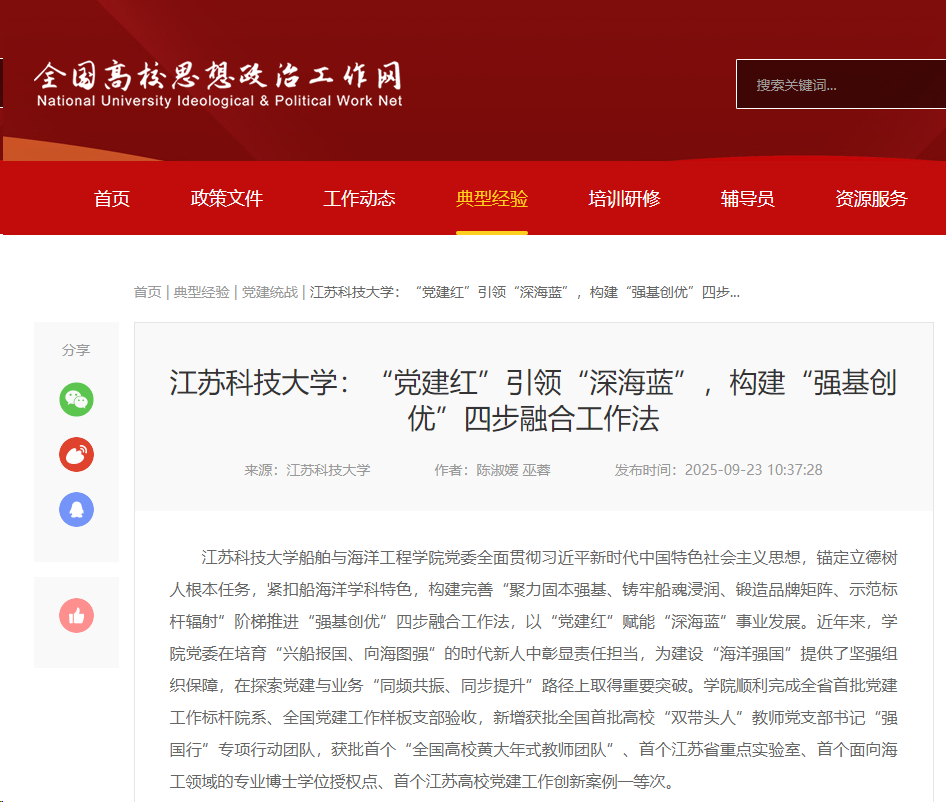Screen dimensions: 946x802
Task: Click the 首页 breadcrumb link
Action: click(x=147, y=292)
